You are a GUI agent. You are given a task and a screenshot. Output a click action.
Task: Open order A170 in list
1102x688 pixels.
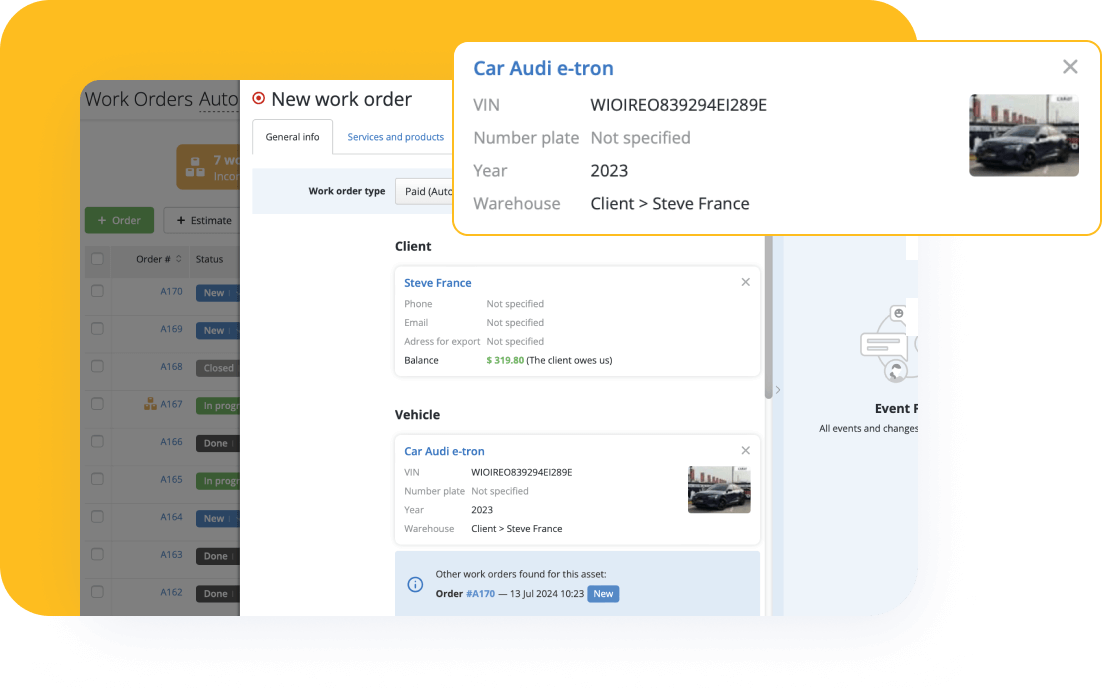click(x=171, y=291)
